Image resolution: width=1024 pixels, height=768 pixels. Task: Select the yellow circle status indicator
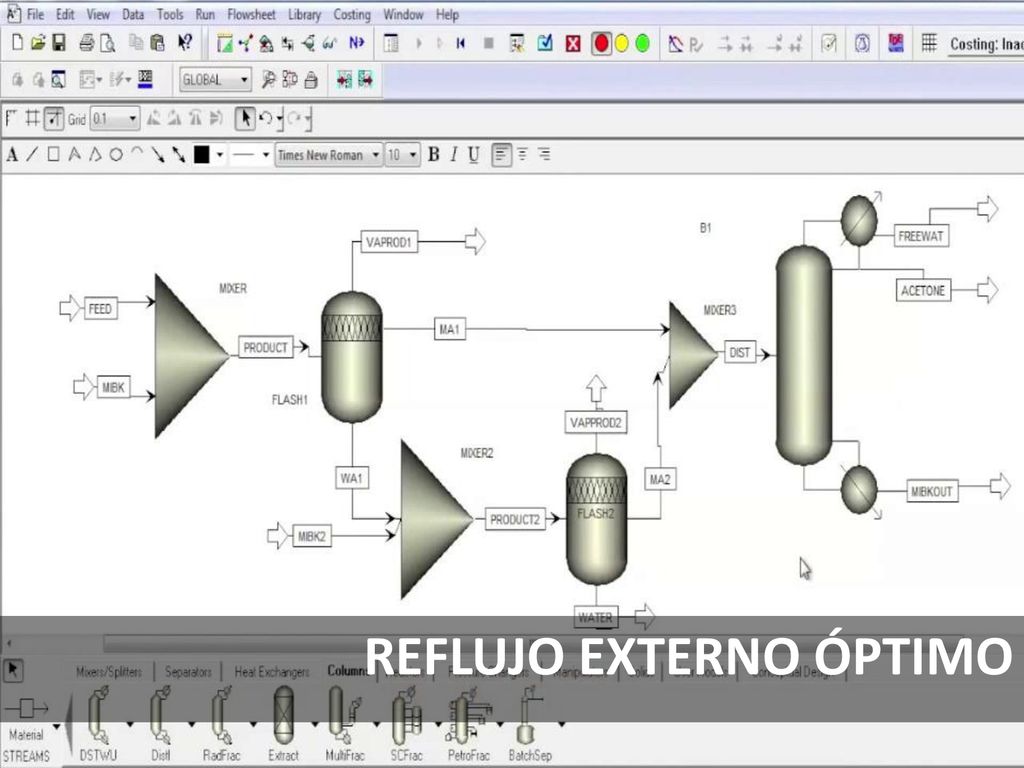point(622,44)
